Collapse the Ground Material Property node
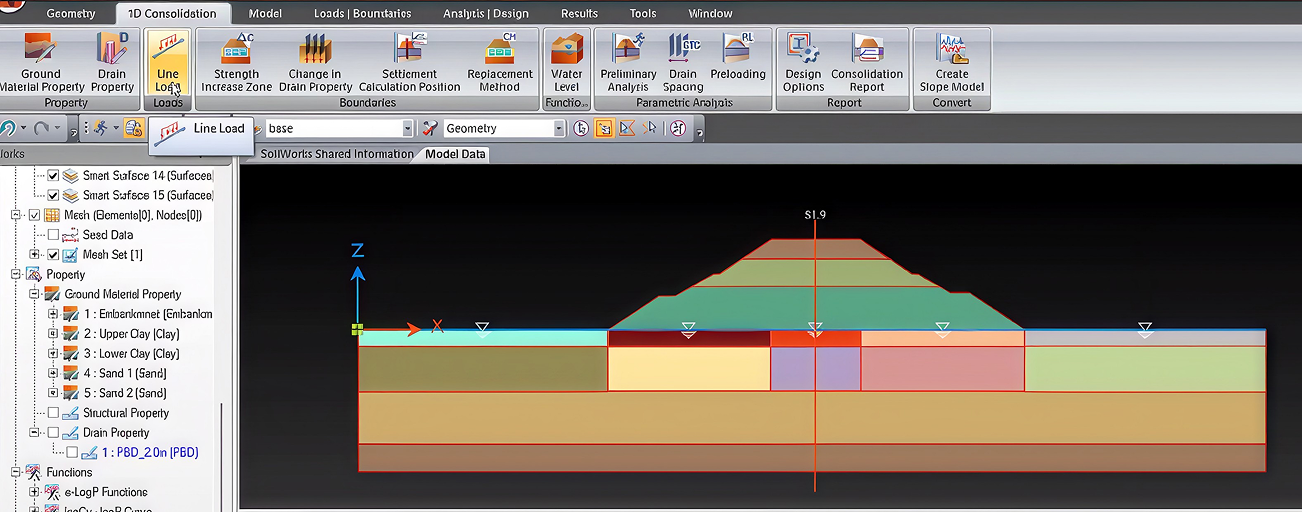 tap(35, 294)
